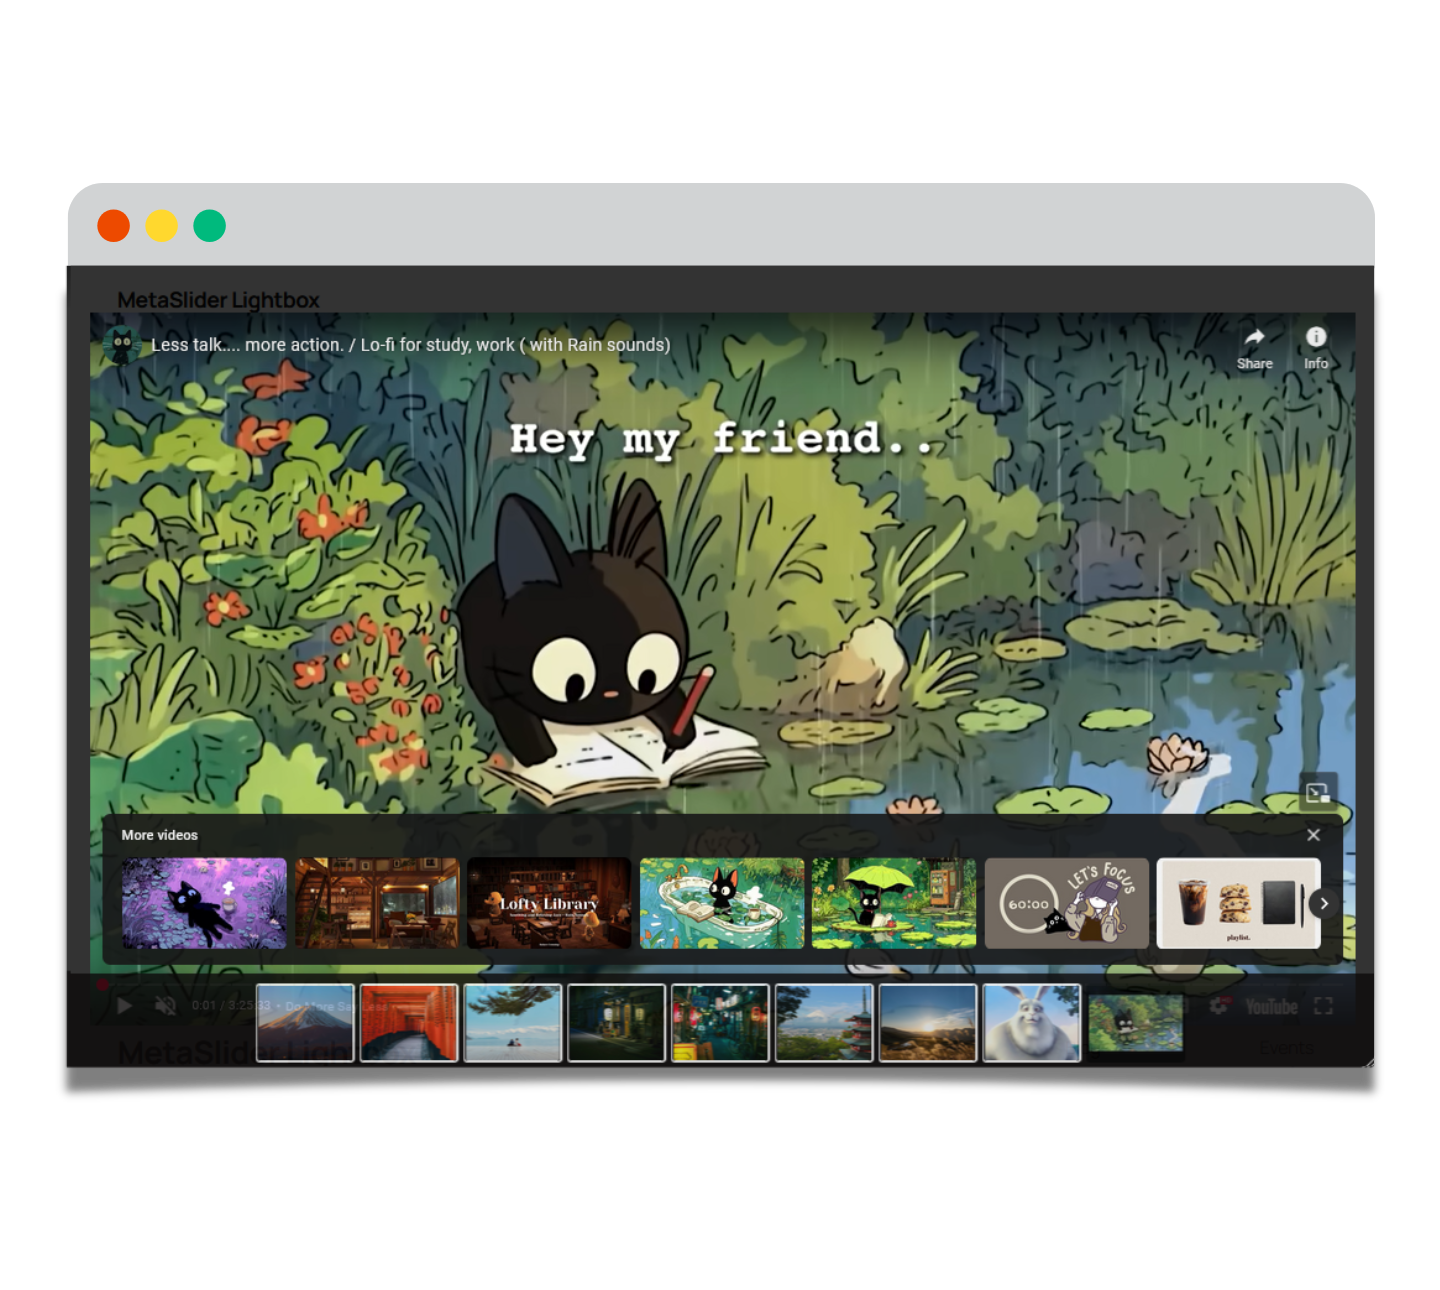This screenshot has height=1290, width=1440.
Task: Select the sunset mountain slide thumbnail
Action: point(927,1023)
